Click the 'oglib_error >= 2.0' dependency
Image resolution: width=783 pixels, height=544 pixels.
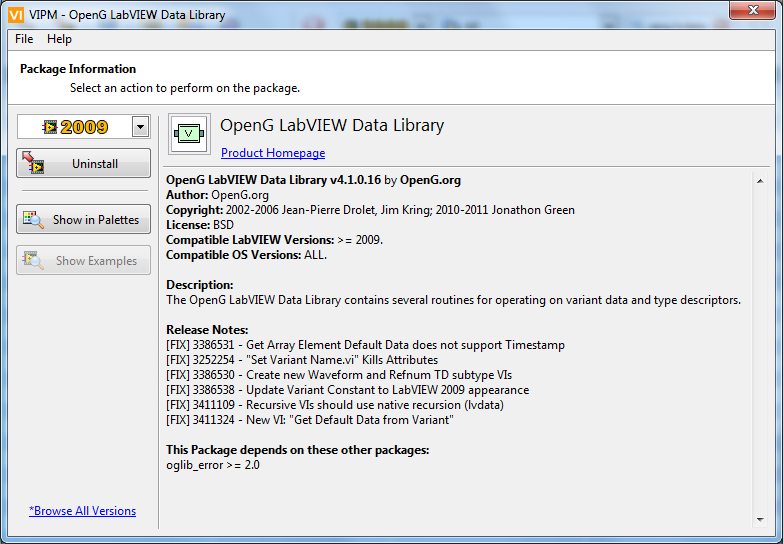[x=213, y=465]
